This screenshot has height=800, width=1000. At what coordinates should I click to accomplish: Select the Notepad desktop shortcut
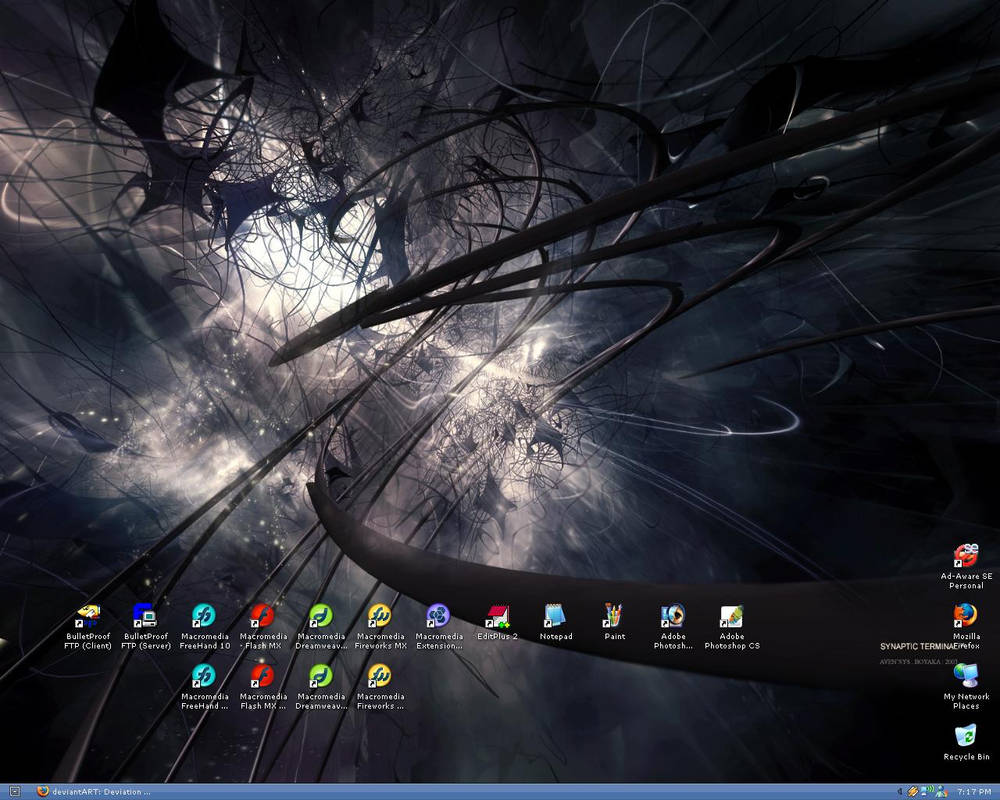tap(555, 623)
